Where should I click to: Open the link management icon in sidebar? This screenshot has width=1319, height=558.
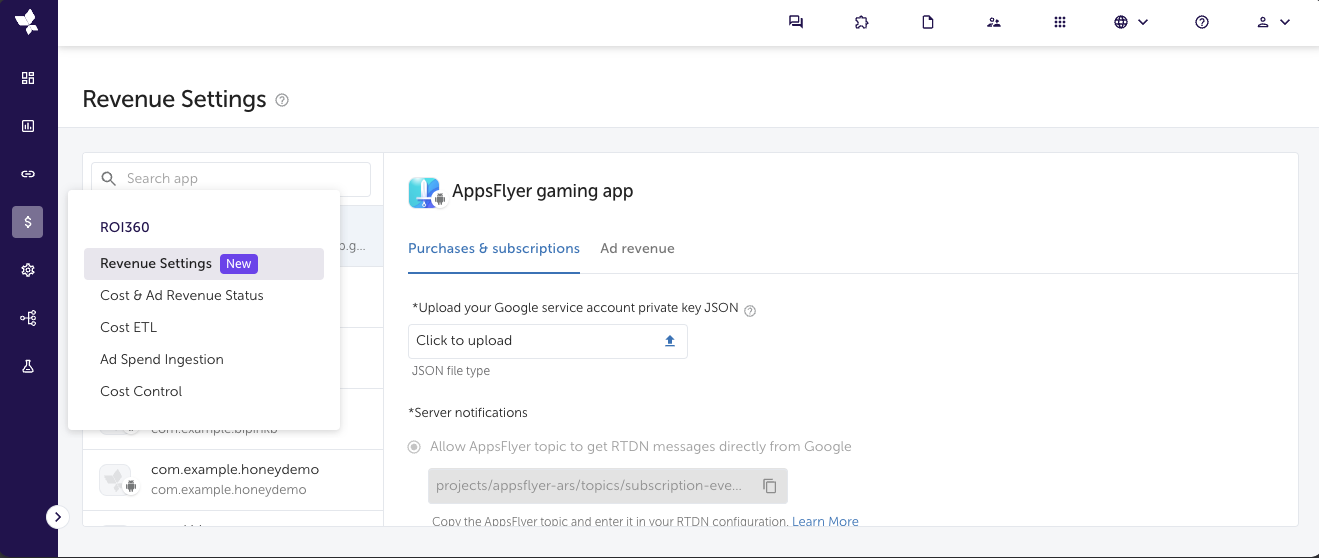tap(28, 174)
